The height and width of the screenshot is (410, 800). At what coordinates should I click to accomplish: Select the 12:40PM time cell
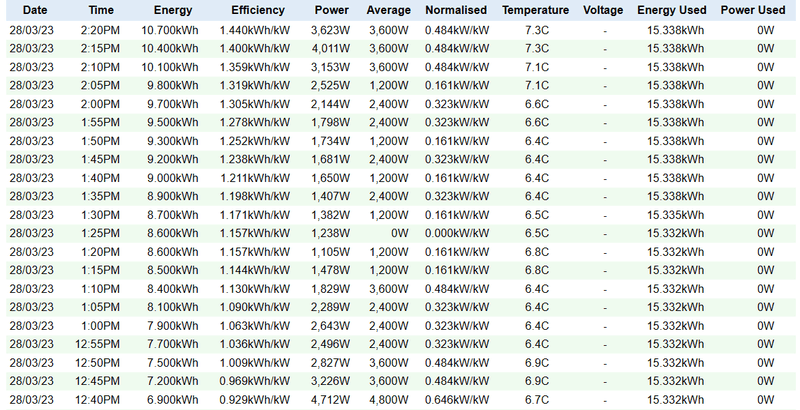97,400
